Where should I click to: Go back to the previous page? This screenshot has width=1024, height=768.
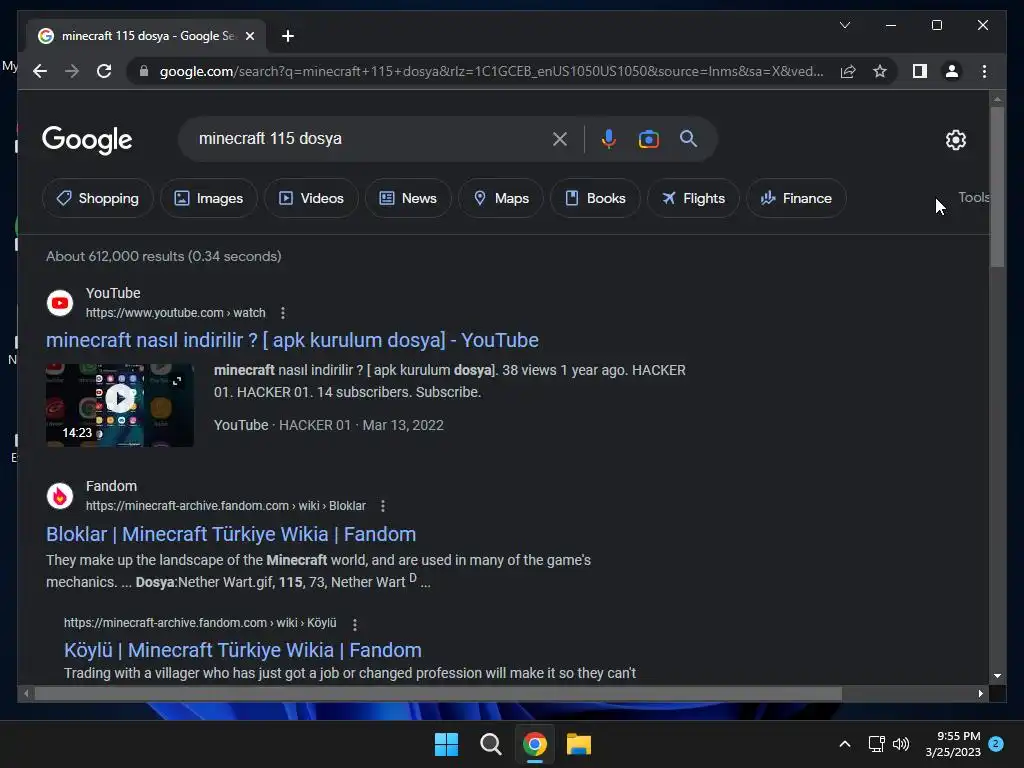point(40,71)
